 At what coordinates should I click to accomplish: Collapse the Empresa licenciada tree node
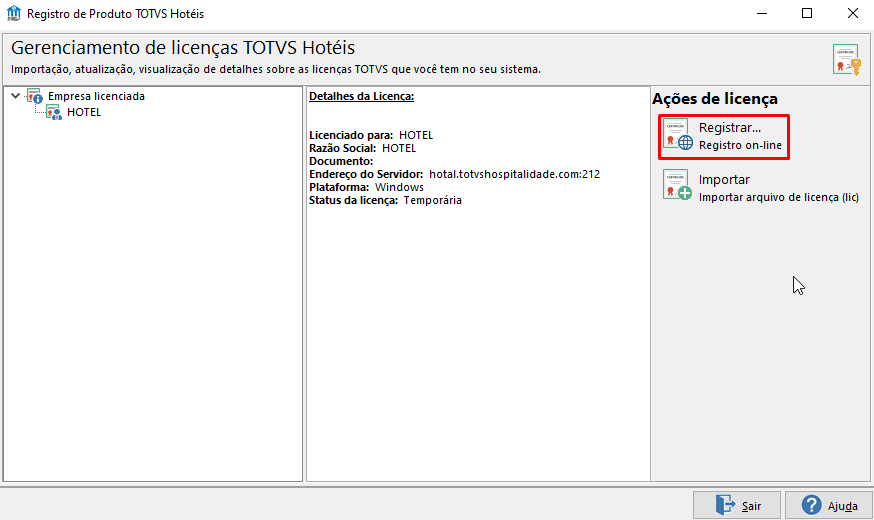16,96
